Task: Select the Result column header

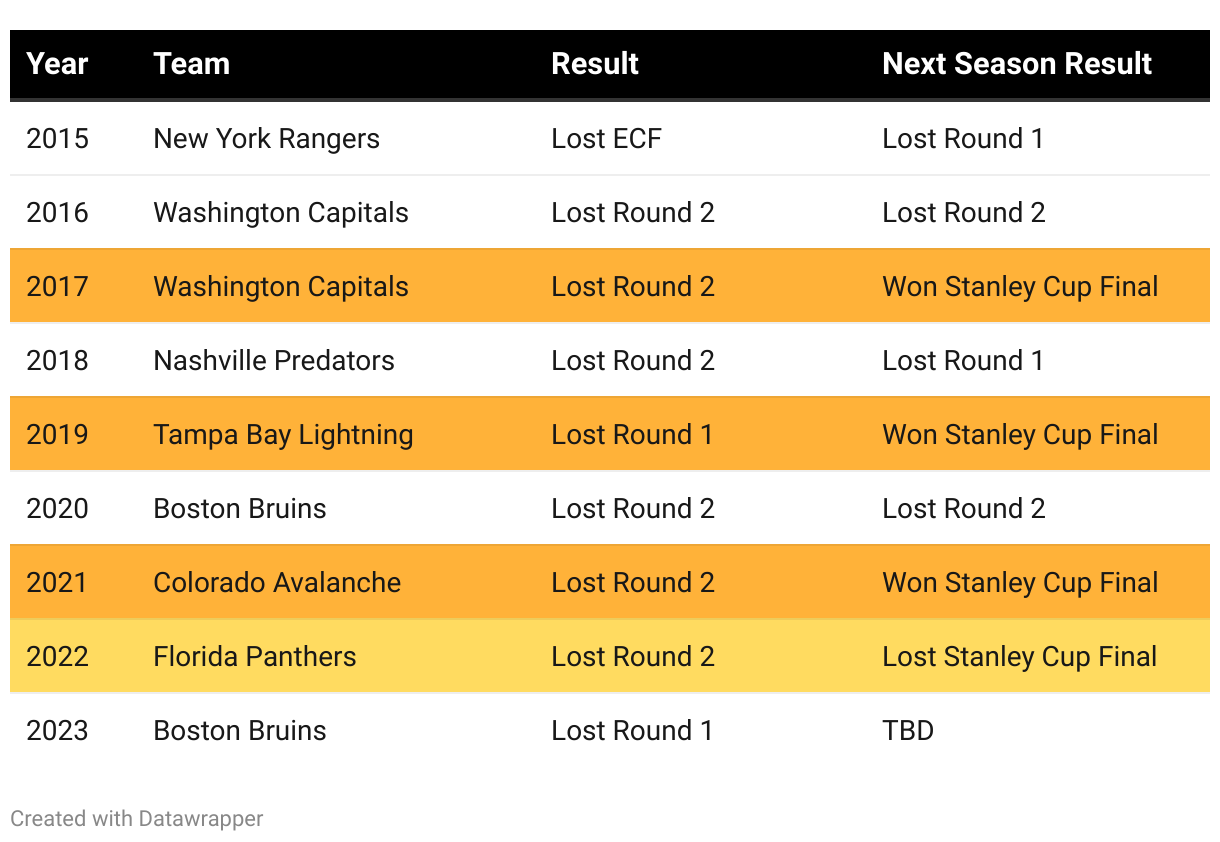Action: tap(595, 64)
